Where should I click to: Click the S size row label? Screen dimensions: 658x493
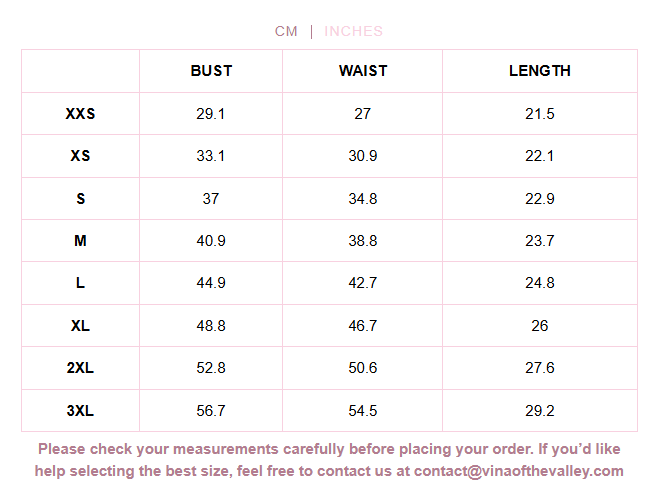point(80,199)
